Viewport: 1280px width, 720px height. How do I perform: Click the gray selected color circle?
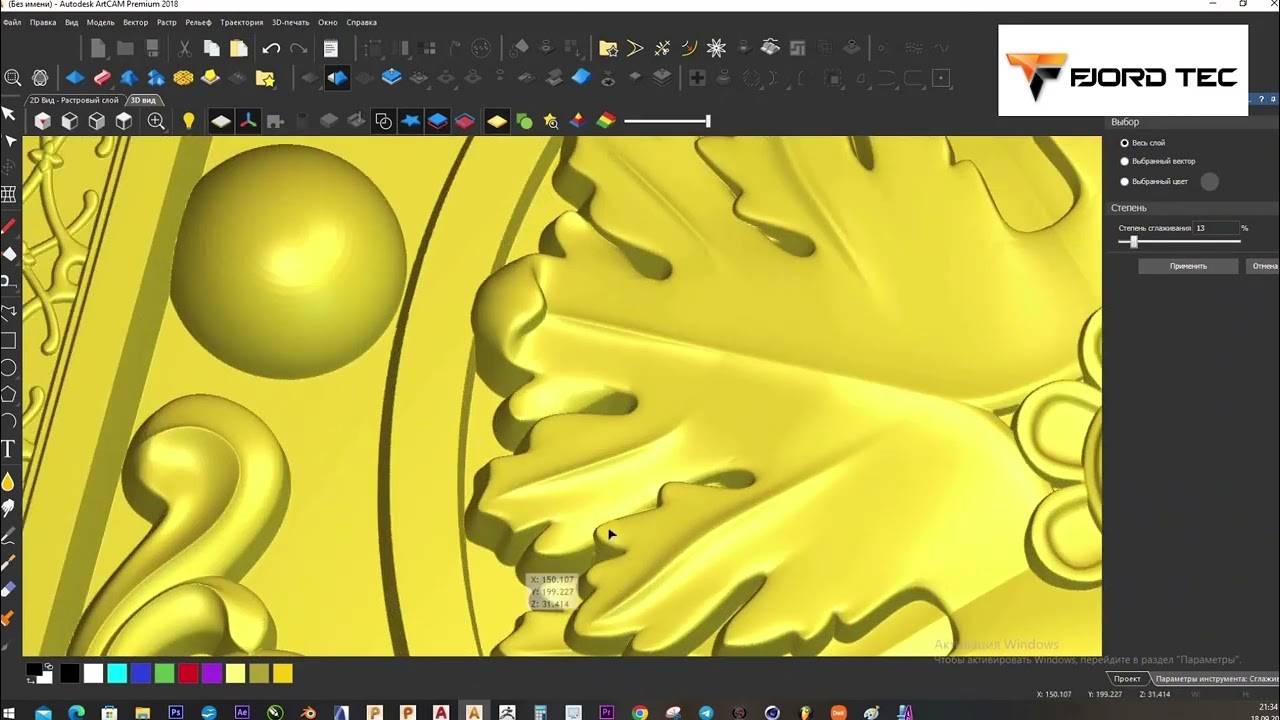point(1210,182)
